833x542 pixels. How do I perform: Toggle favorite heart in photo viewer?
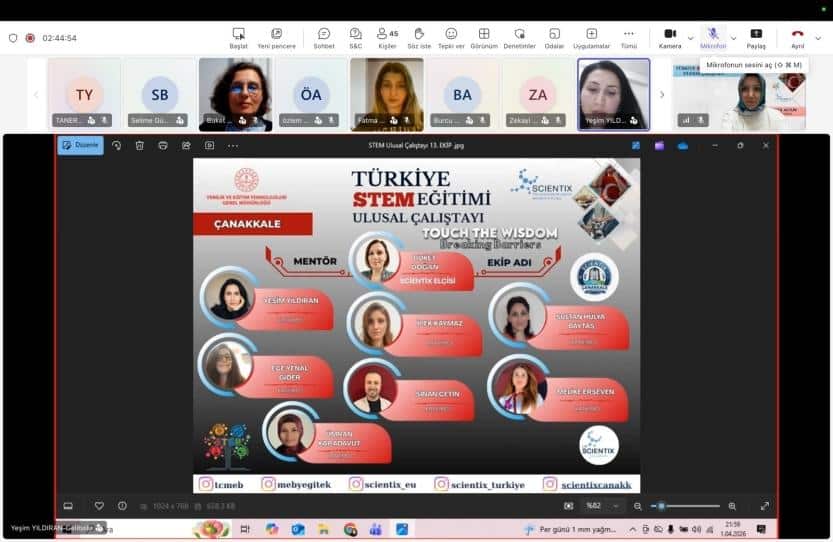(99, 506)
